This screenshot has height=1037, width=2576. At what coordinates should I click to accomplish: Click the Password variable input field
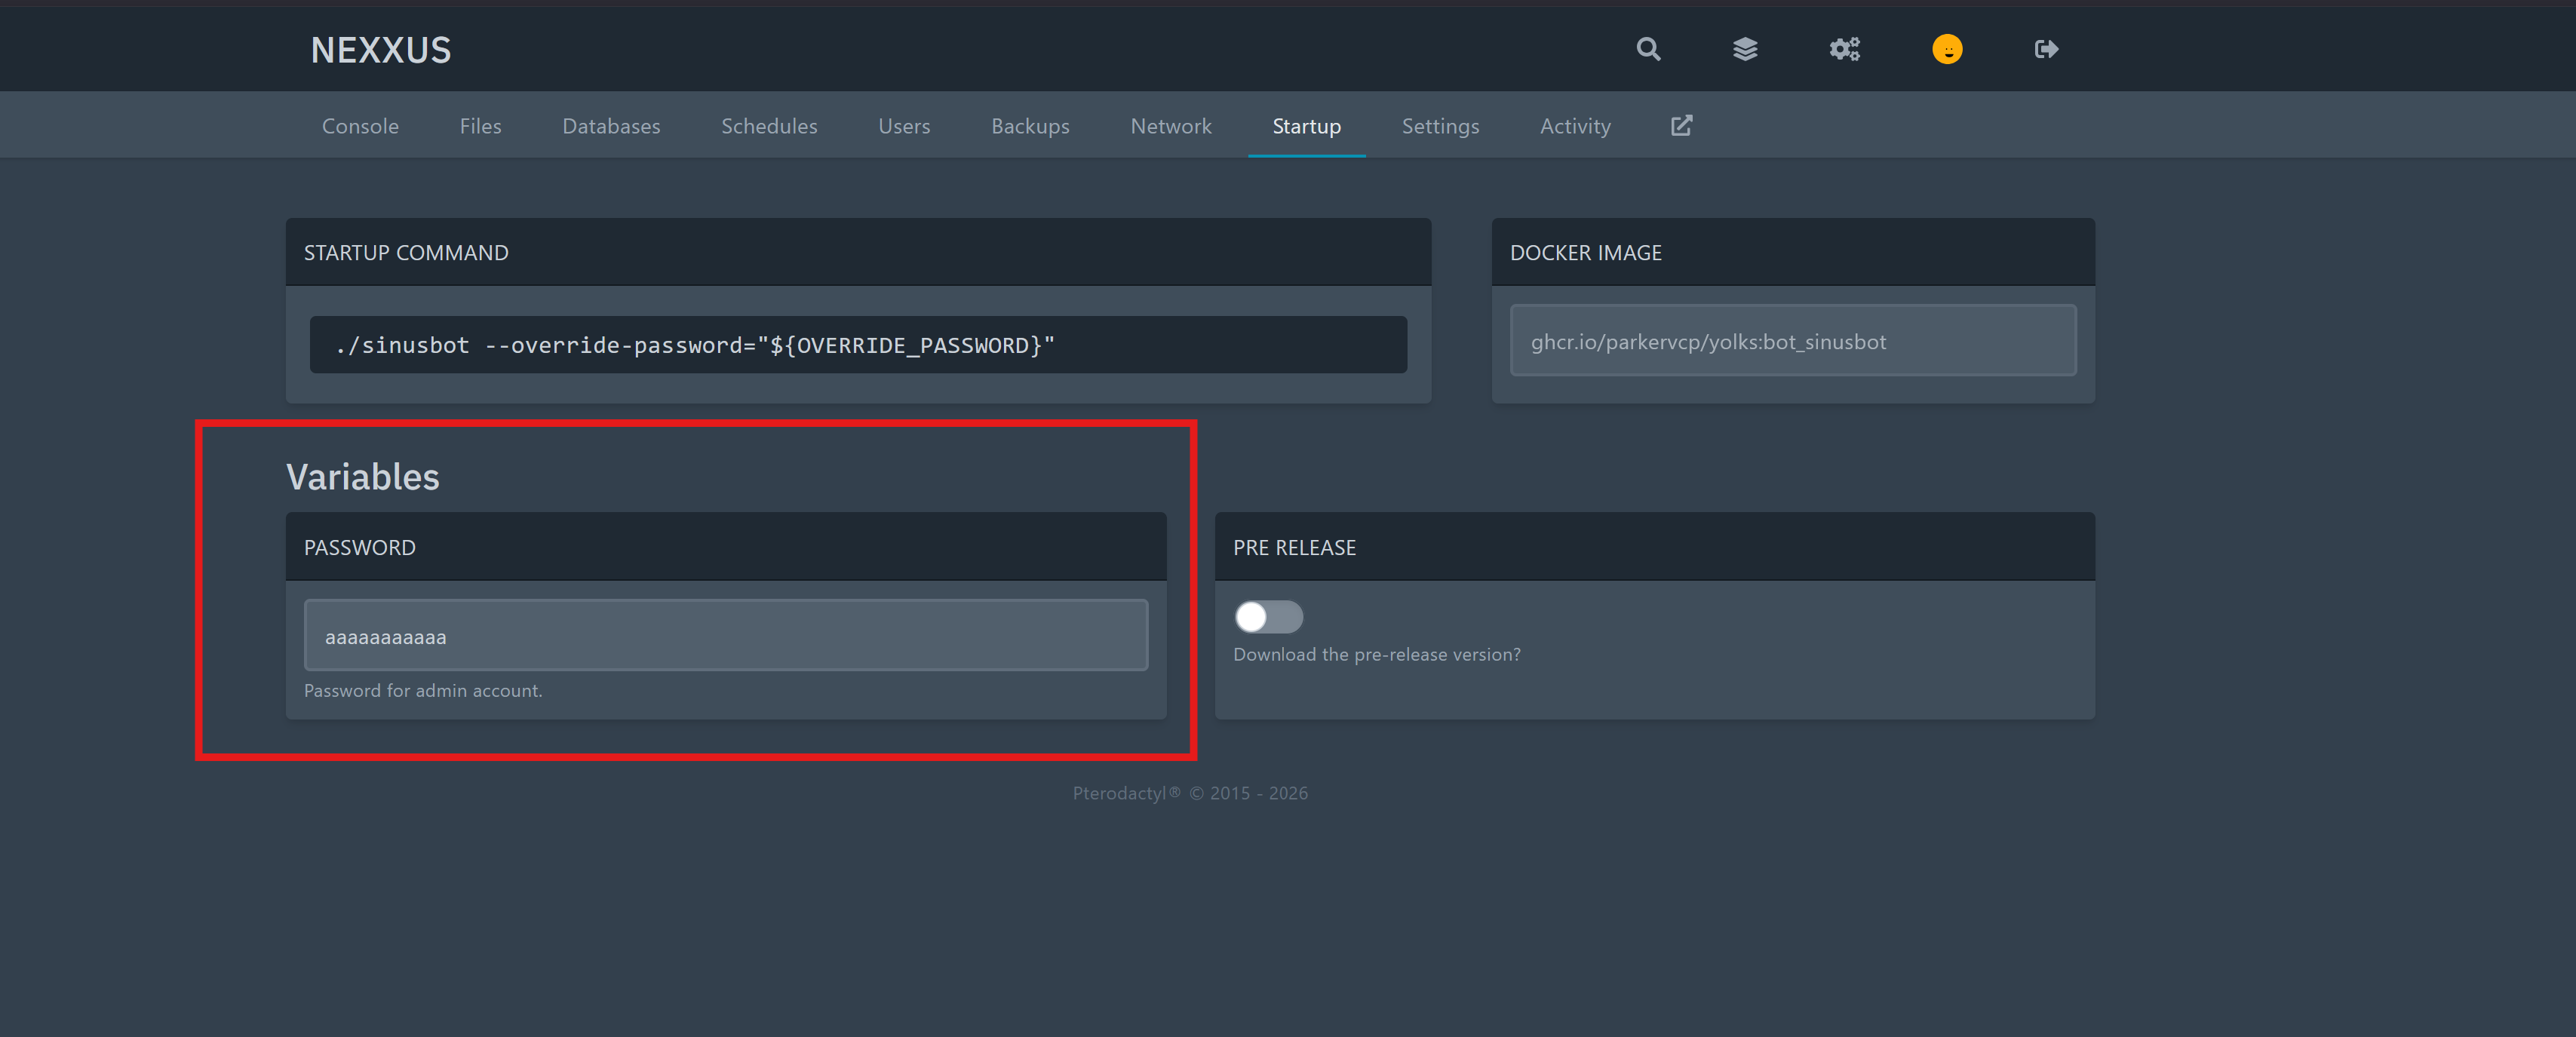pos(726,635)
